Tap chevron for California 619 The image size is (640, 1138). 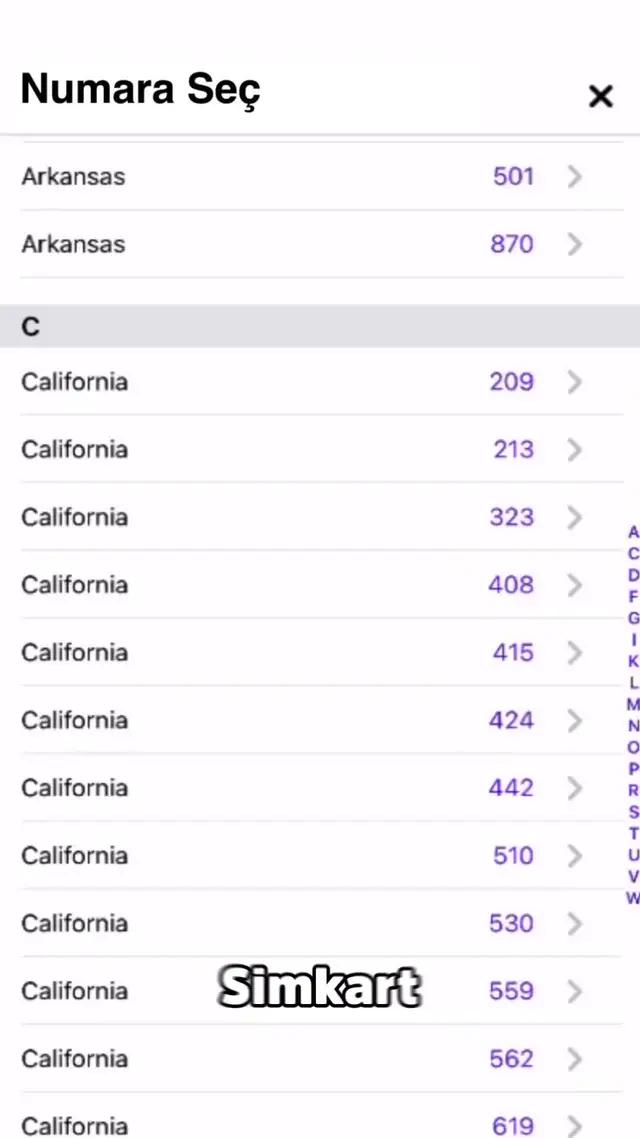pyautogui.click(x=574, y=1125)
